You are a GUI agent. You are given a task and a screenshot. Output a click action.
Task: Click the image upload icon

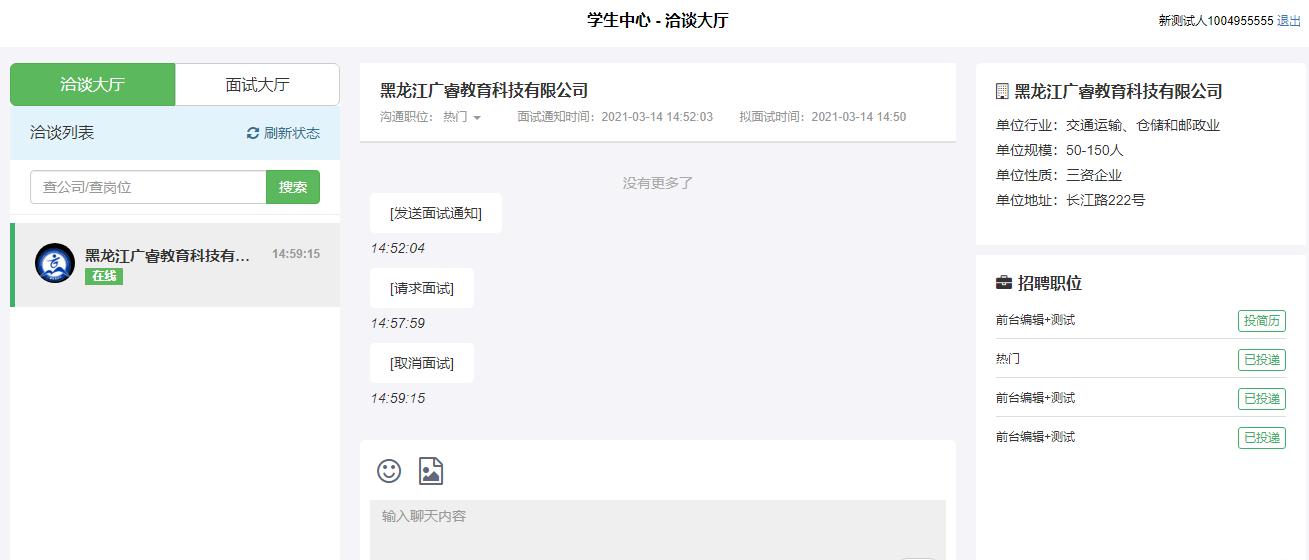(x=431, y=471)
